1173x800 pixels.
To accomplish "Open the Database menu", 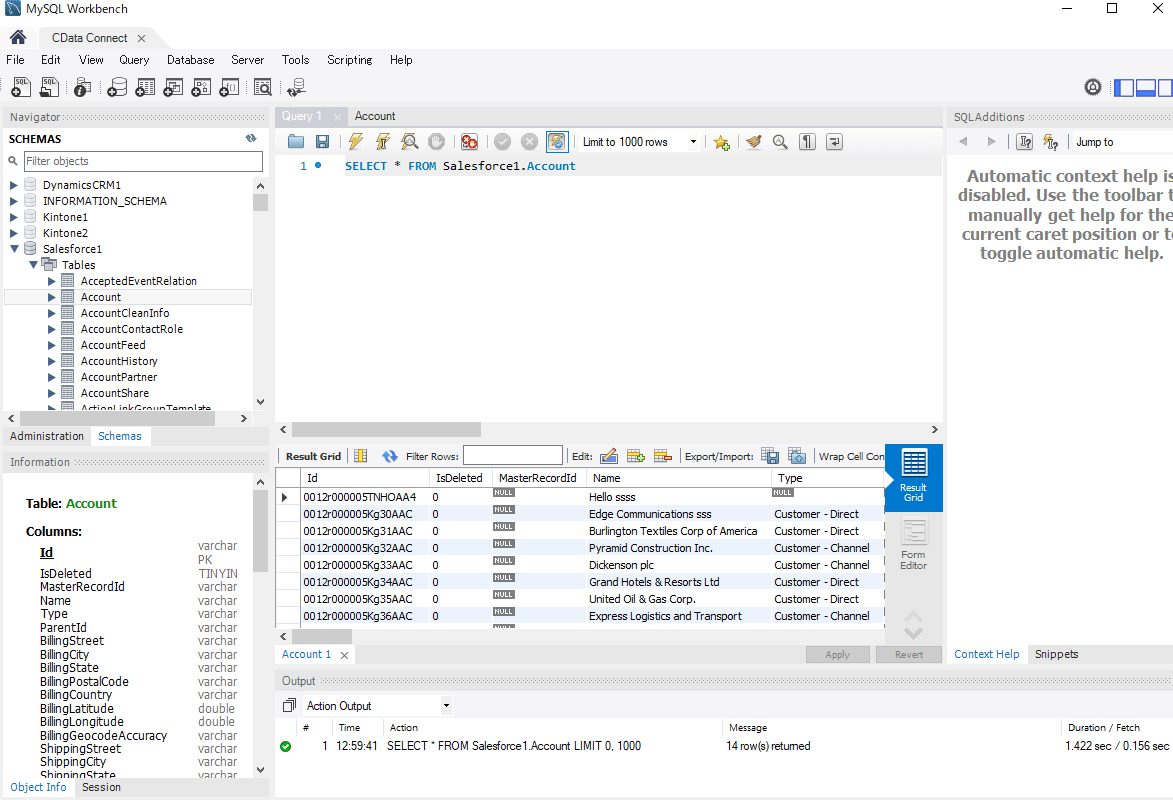I will [190, 60].
